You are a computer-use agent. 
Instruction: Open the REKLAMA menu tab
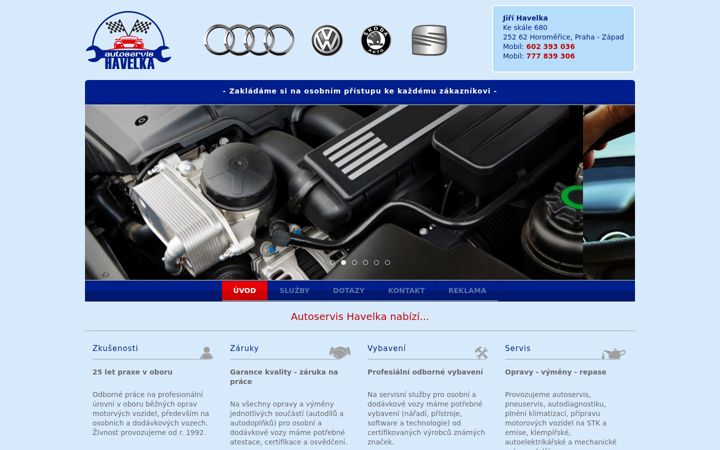[x=467, y=291]
